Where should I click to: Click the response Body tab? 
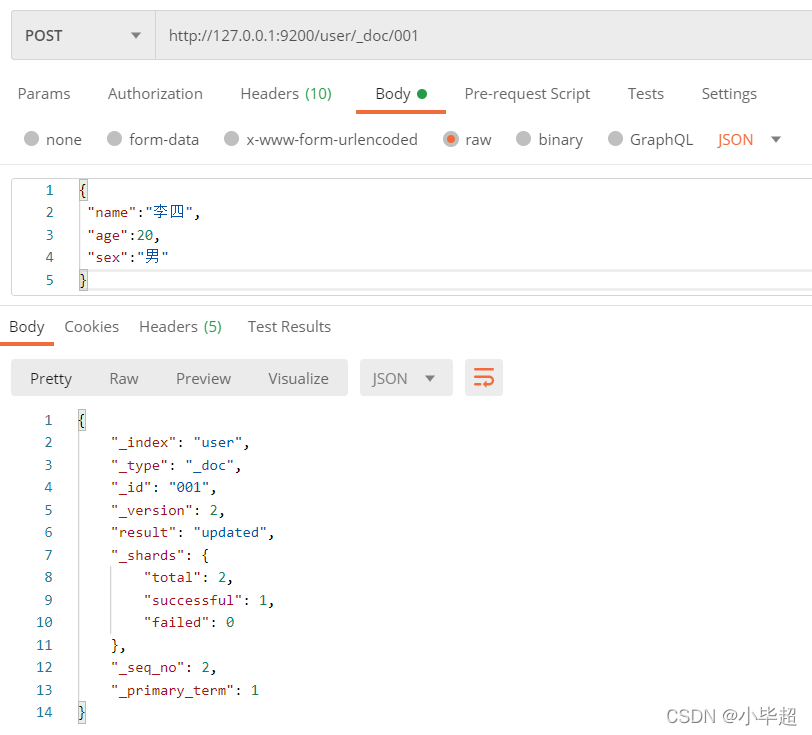(27, 327)
